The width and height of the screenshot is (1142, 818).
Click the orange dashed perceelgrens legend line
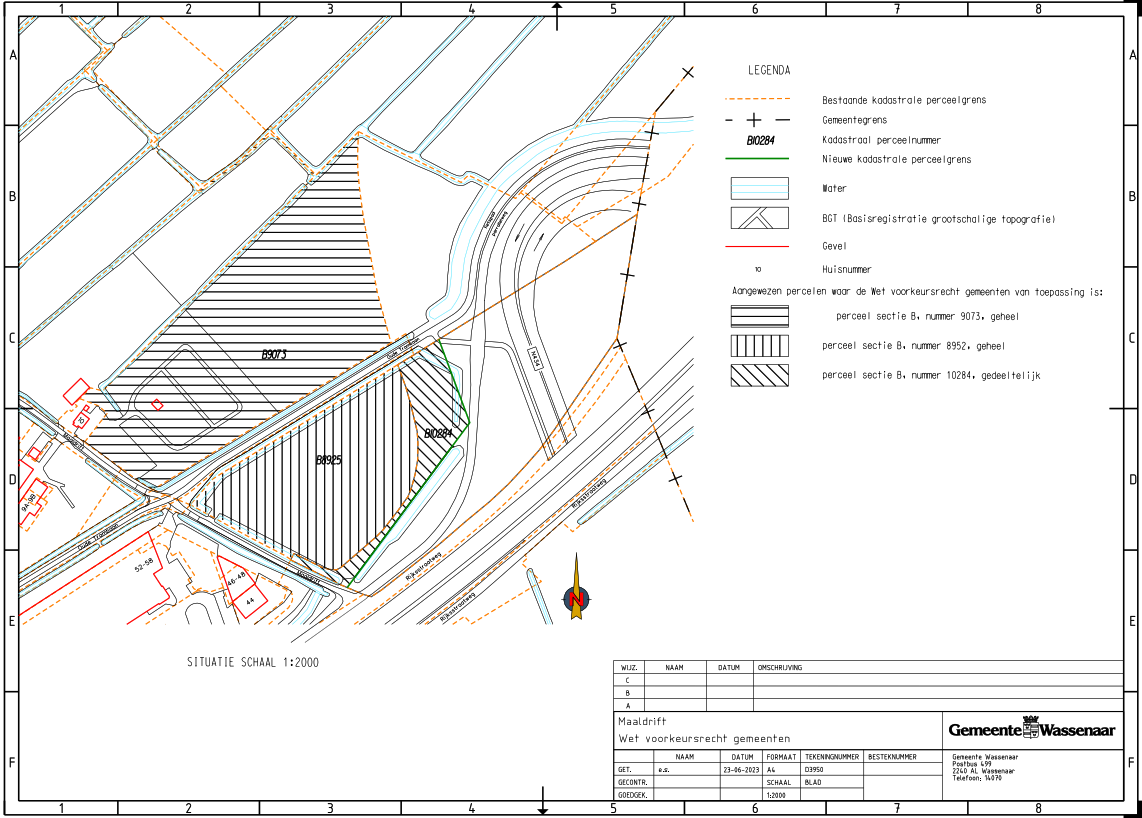click(759, 100)
